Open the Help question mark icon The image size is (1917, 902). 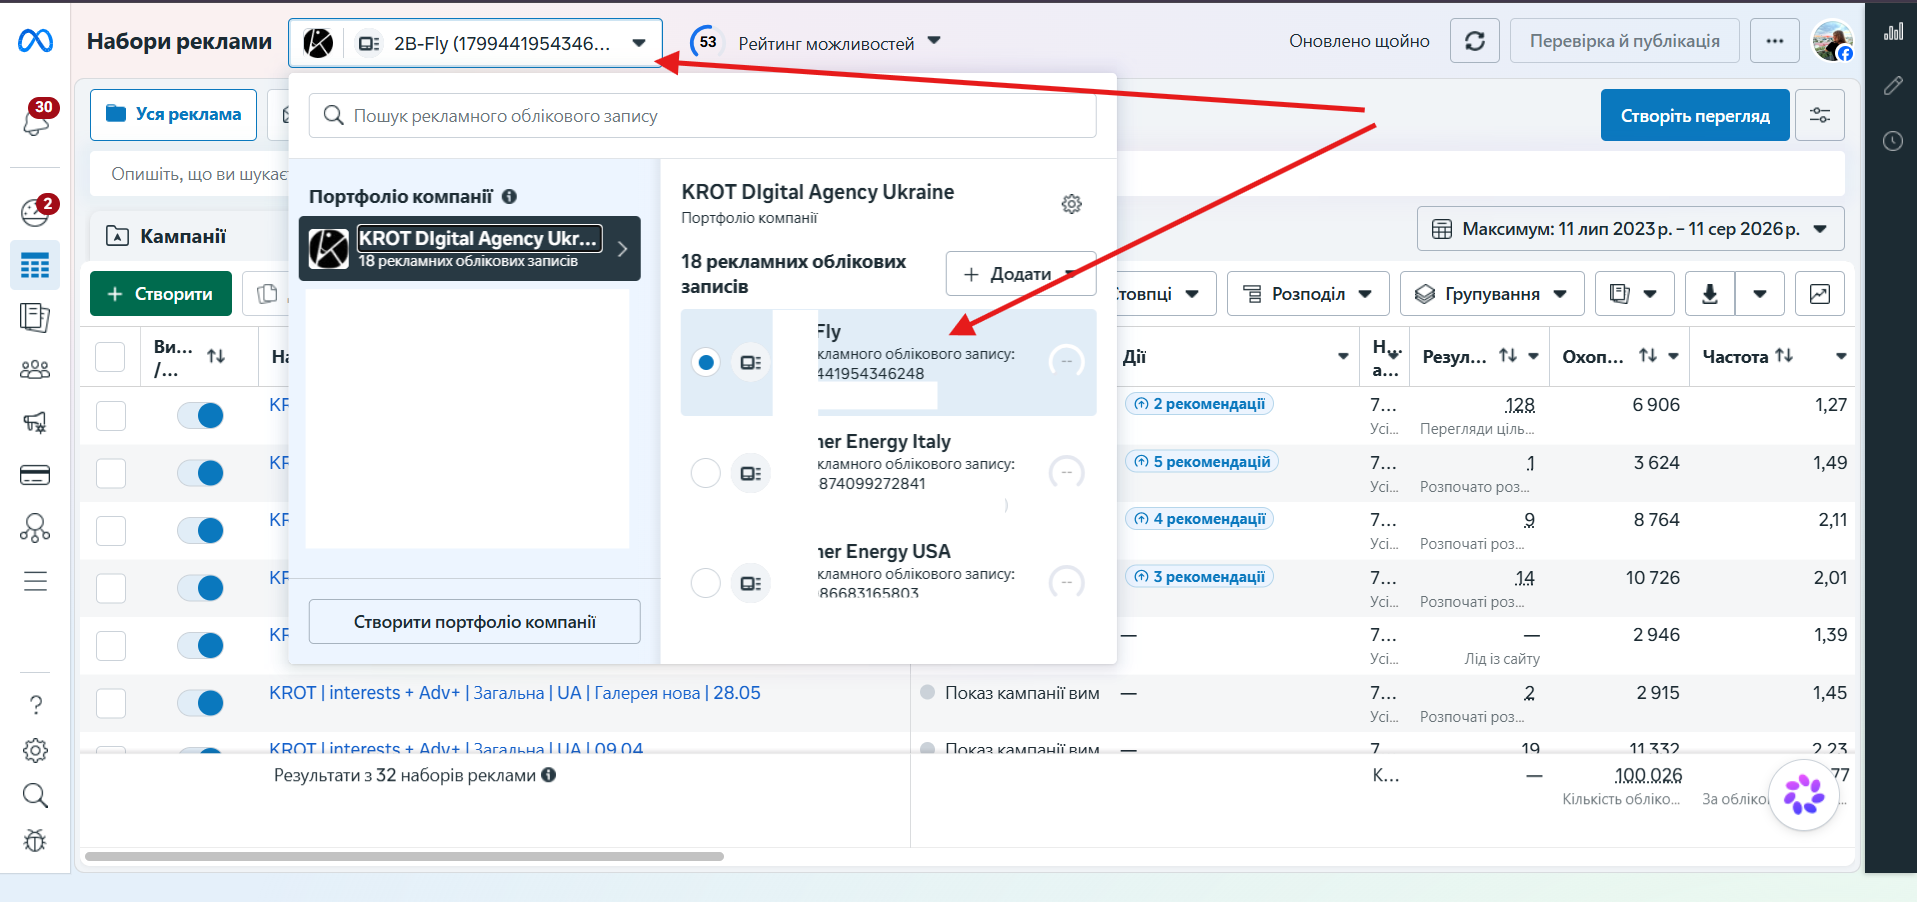point(36,705)
